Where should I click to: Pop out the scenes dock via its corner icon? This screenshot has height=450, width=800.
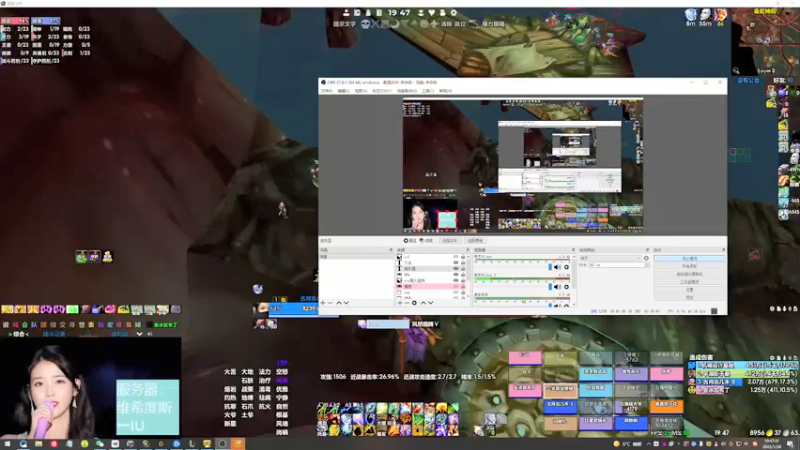[x=391, y=249]
